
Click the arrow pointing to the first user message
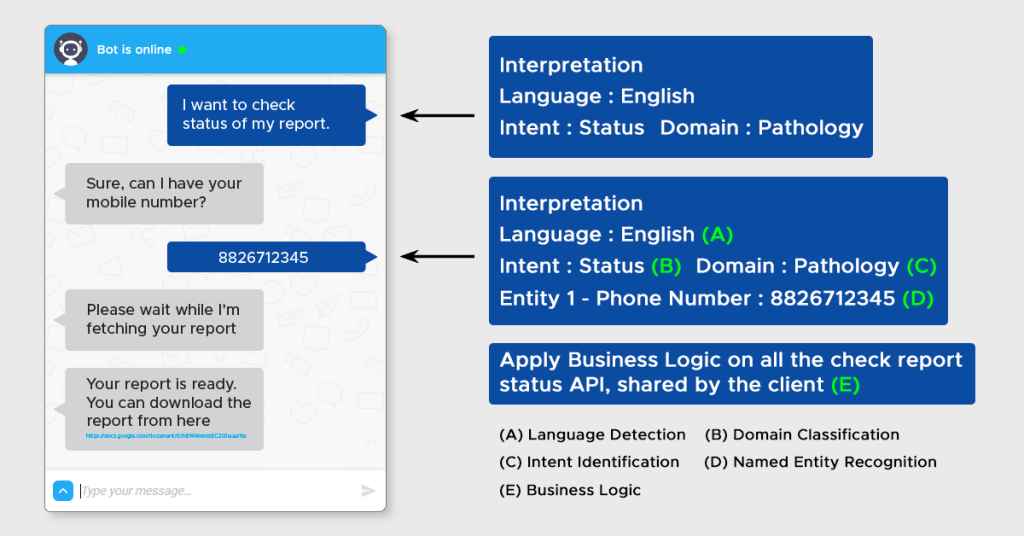coord(438,116)
